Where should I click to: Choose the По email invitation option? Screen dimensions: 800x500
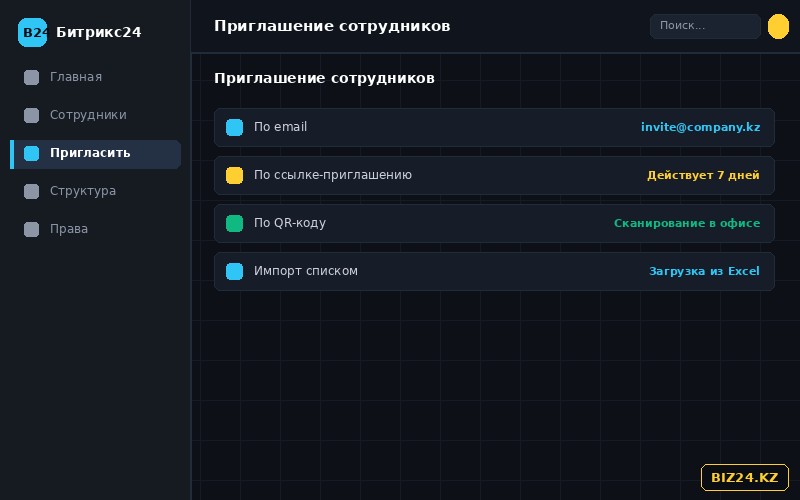point(494,128)
